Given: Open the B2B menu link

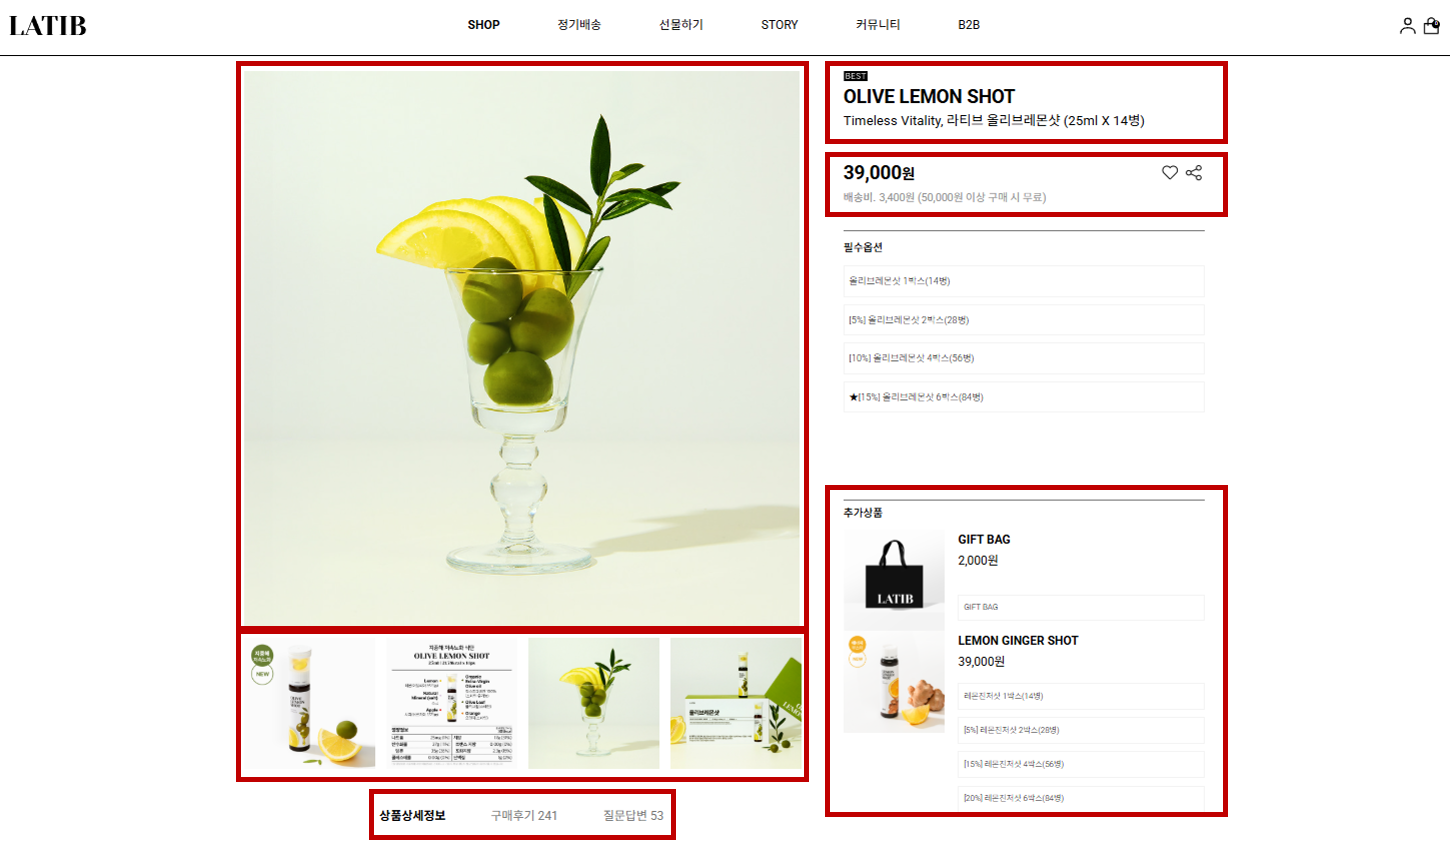Looking at the screenshot, I should [x=969, y=25].
